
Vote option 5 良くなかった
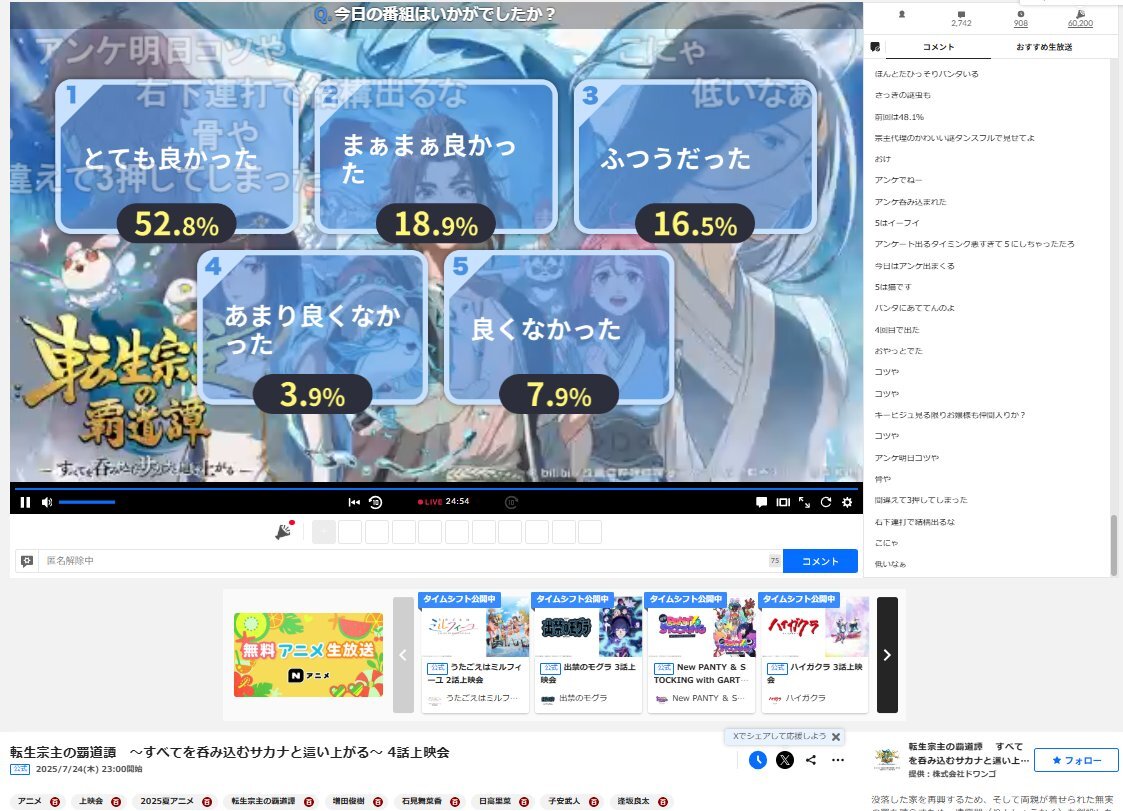coord(559,327)
